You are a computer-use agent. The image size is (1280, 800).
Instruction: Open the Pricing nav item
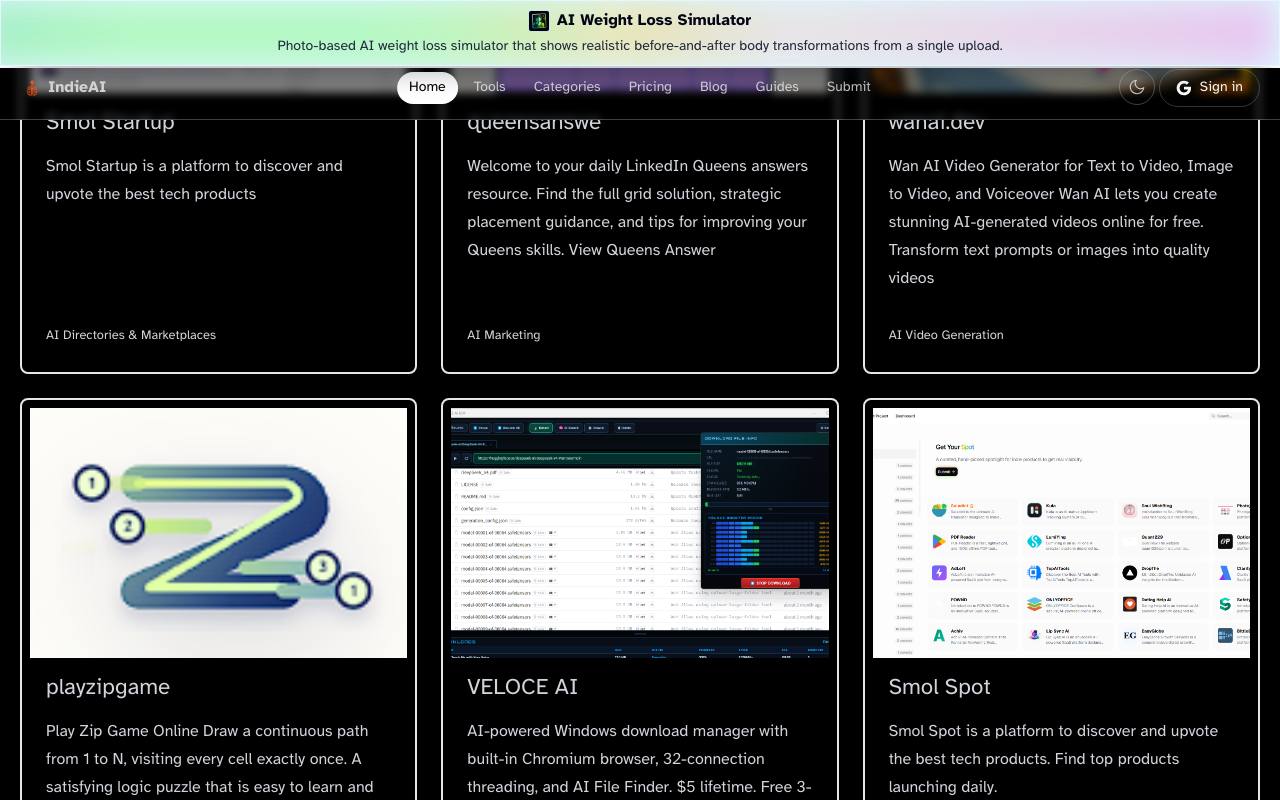[650, 87]
